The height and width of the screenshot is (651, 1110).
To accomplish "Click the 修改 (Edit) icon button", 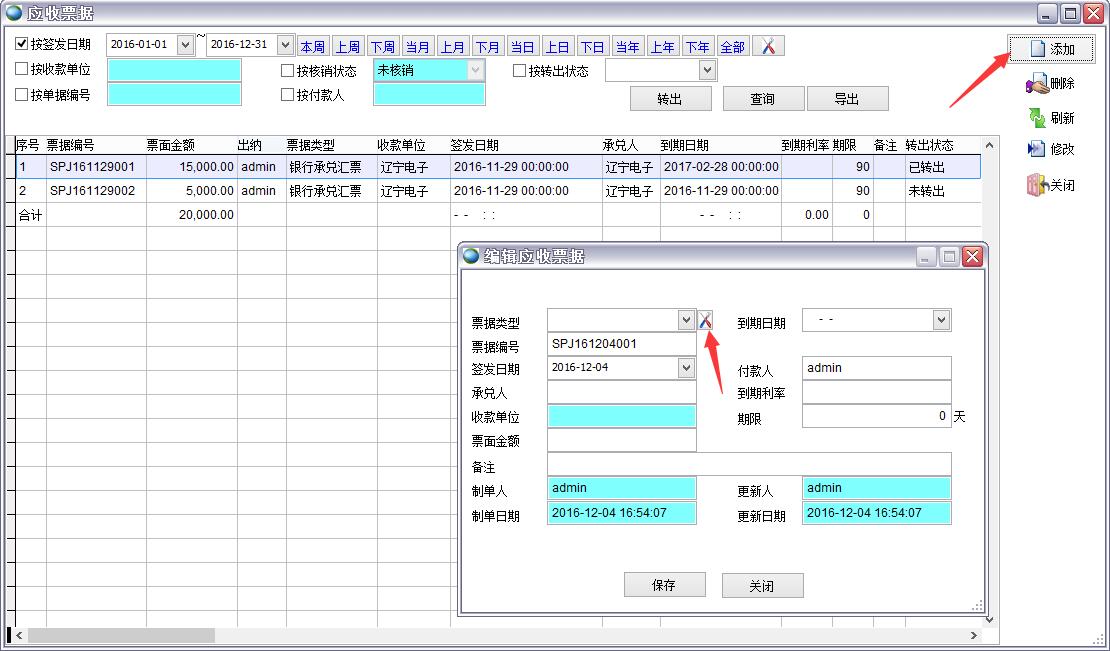I will coord(1051,149).
